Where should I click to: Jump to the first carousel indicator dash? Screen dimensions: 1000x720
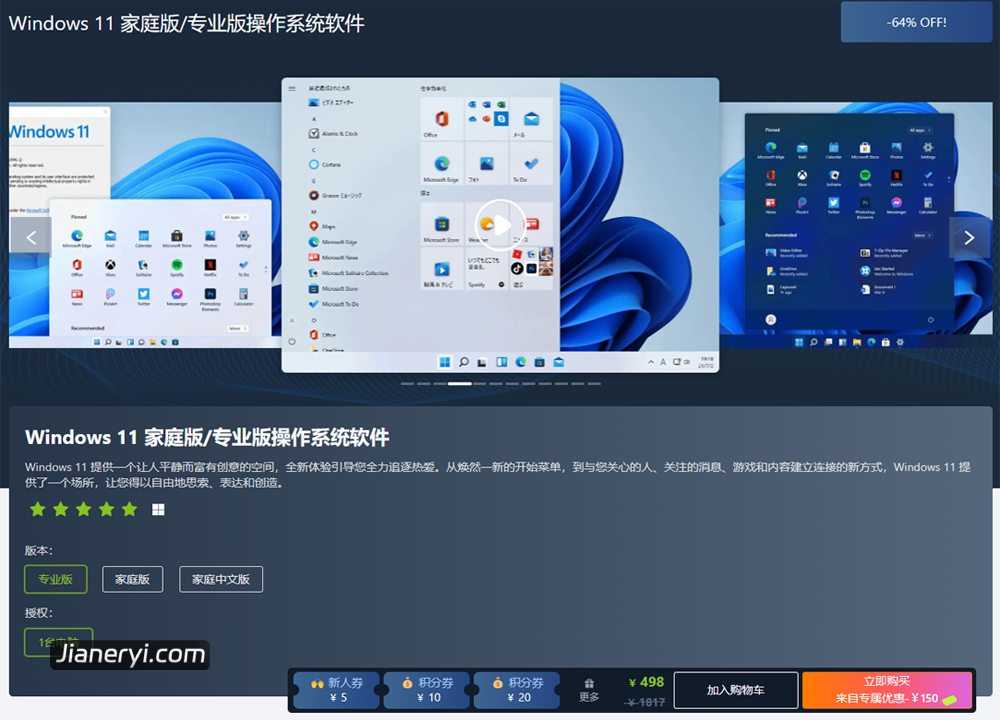pos(407,384)
